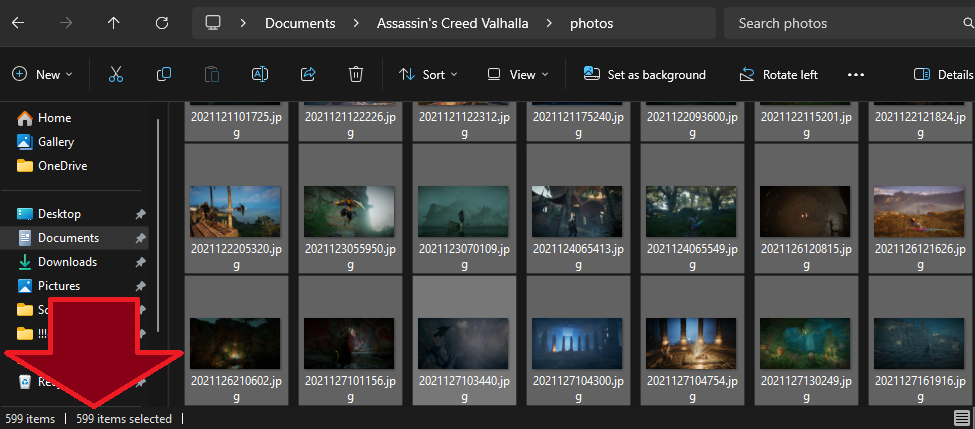This screenshot has width=975, height=429.
Task: Unpin Downloads using its pin icon
Action: click(x=141, y=262)
